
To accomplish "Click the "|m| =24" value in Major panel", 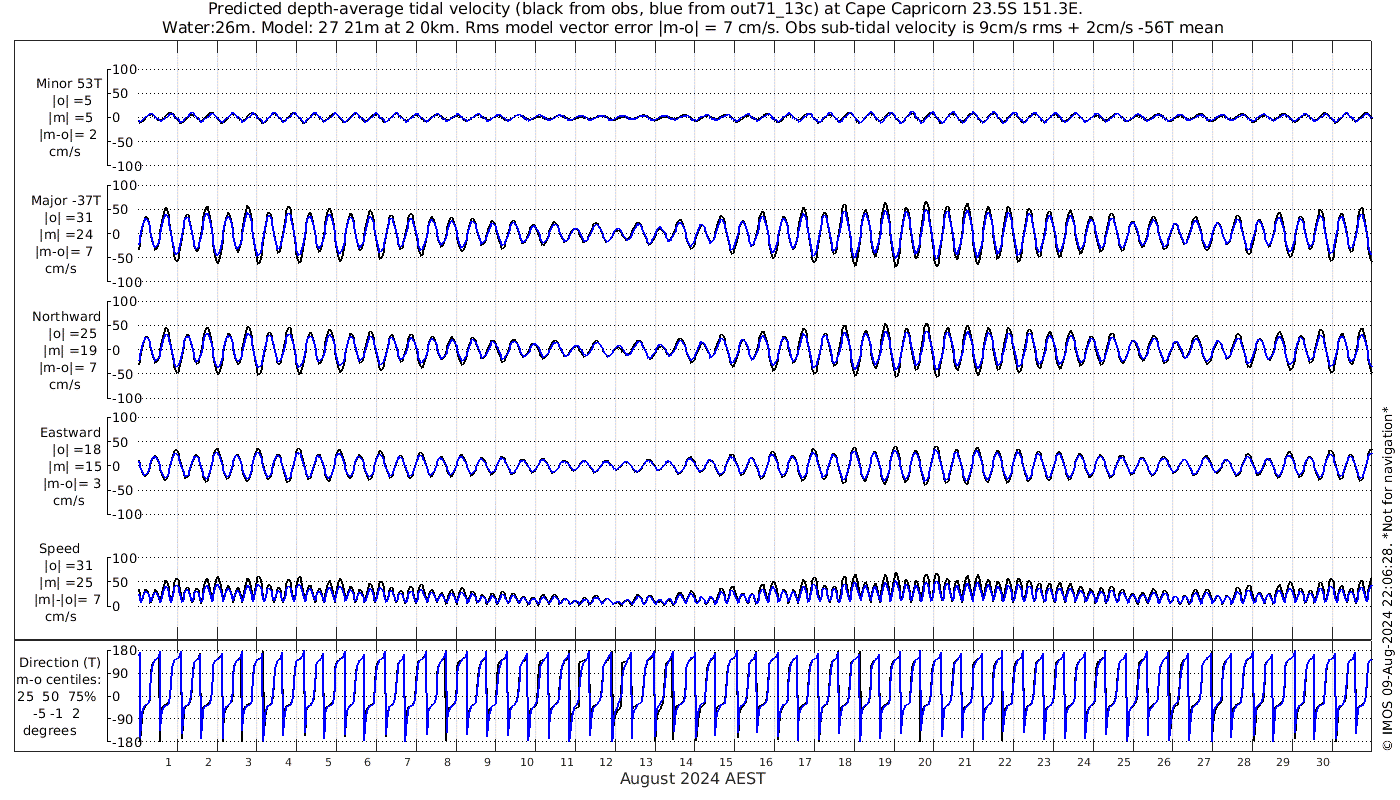I will [x=69, y=235].
